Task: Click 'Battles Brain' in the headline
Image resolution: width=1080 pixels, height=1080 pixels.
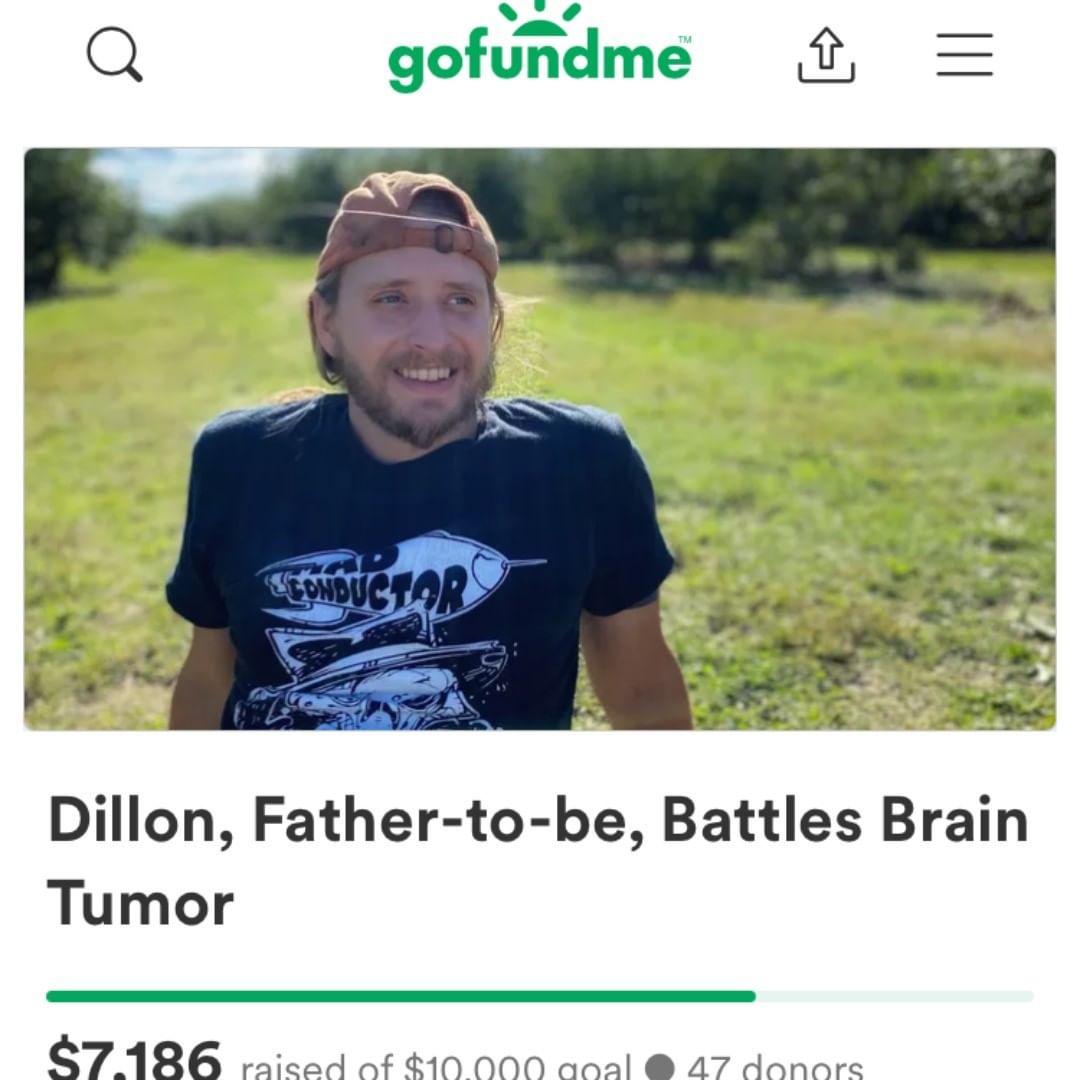Action: click(845, 820)
